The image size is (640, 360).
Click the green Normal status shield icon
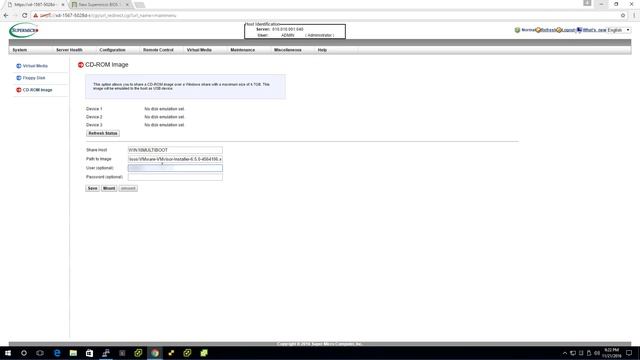pyautogui.click(x=517, y=30)
